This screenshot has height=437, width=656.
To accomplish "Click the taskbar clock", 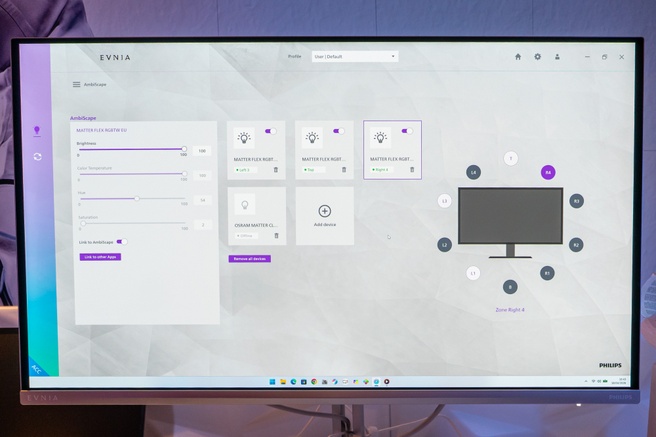I will (x=618, y=381).
